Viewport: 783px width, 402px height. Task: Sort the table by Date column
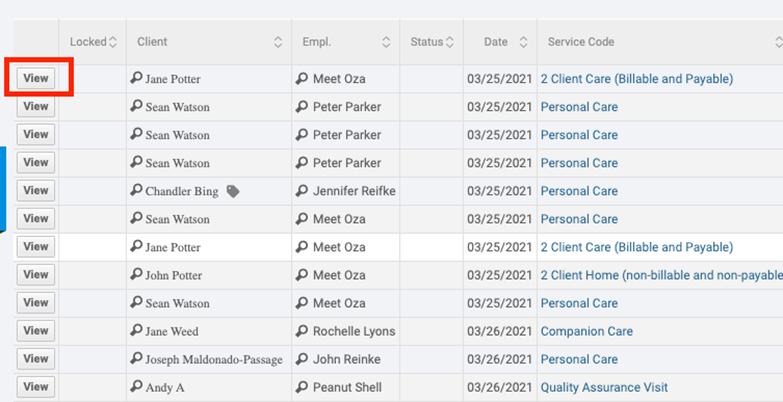(523, 42)
